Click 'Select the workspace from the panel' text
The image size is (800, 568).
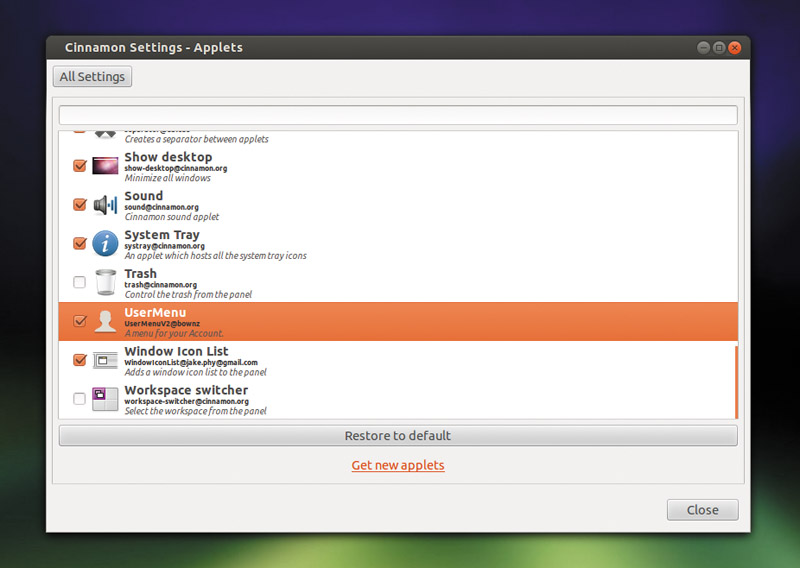tap(195, 411)
